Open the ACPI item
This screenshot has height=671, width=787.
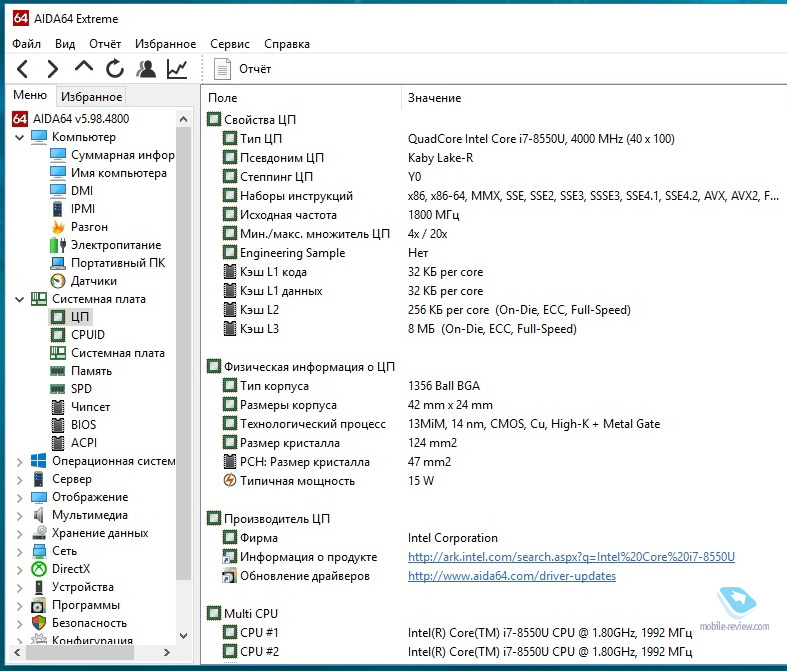click(74, 443)
